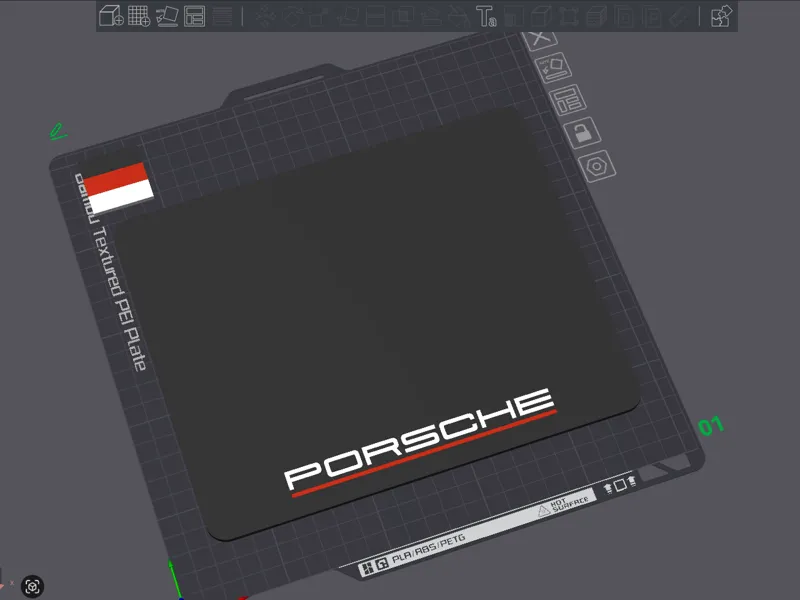This screenshot has width=800, height=600.
Task: Open the Assembly View puzzle icon
Action: (721, 16)
